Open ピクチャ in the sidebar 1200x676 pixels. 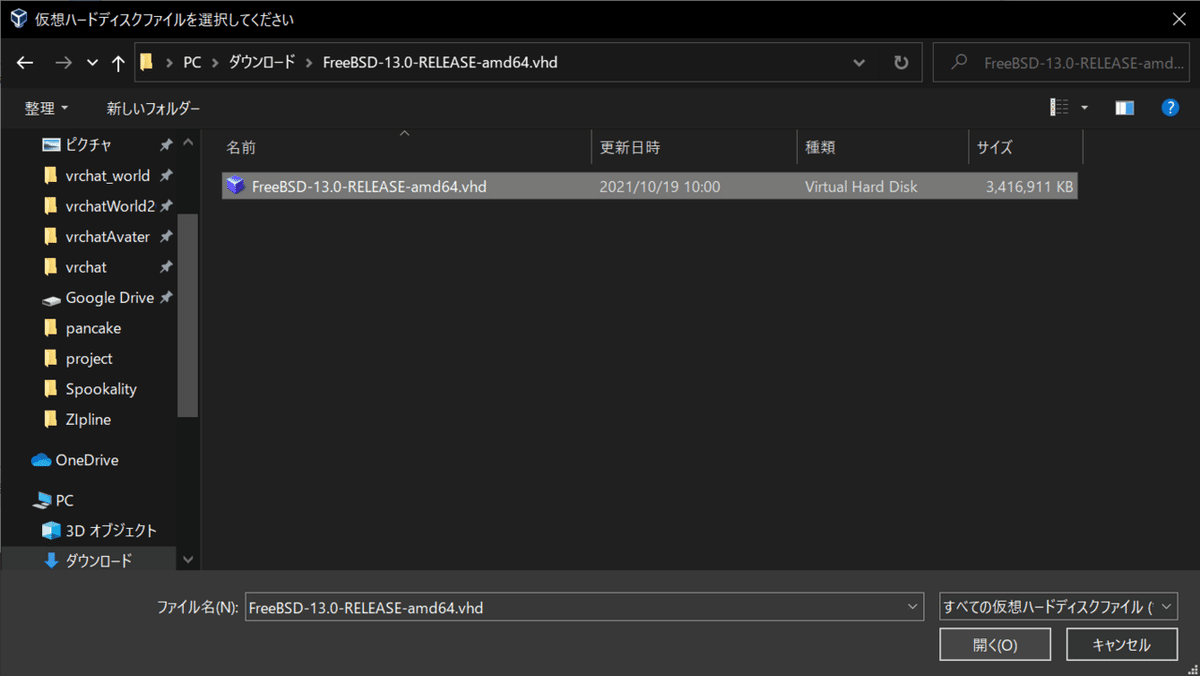click(88, 145)
